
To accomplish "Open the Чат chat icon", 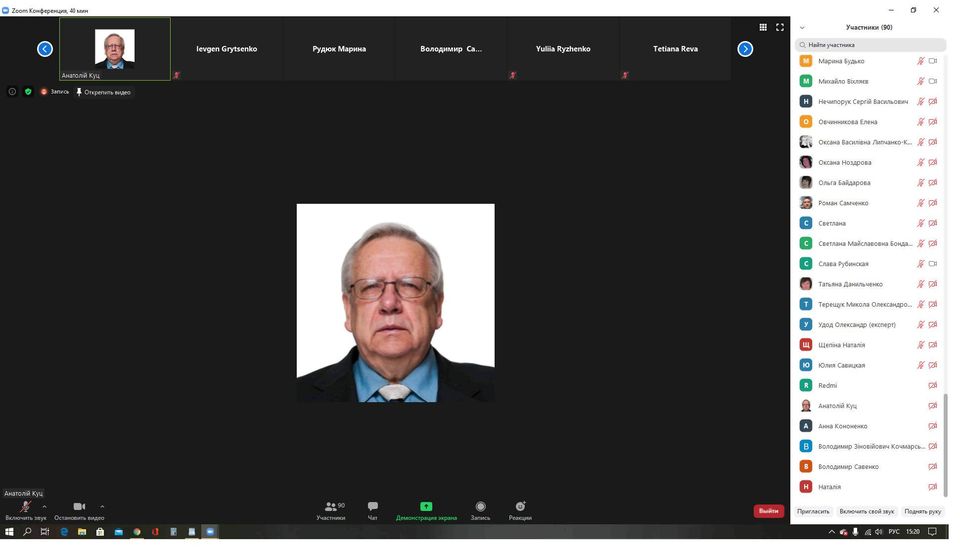I will (372, 507).
